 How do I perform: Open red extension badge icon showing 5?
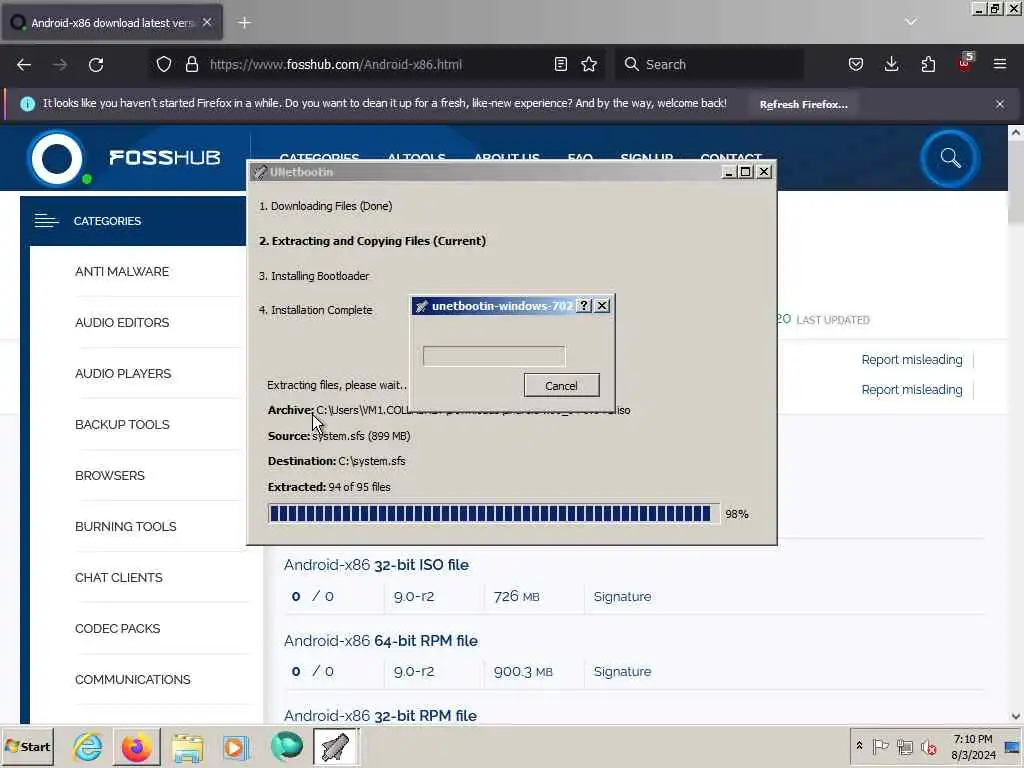[x=965, y=63]
